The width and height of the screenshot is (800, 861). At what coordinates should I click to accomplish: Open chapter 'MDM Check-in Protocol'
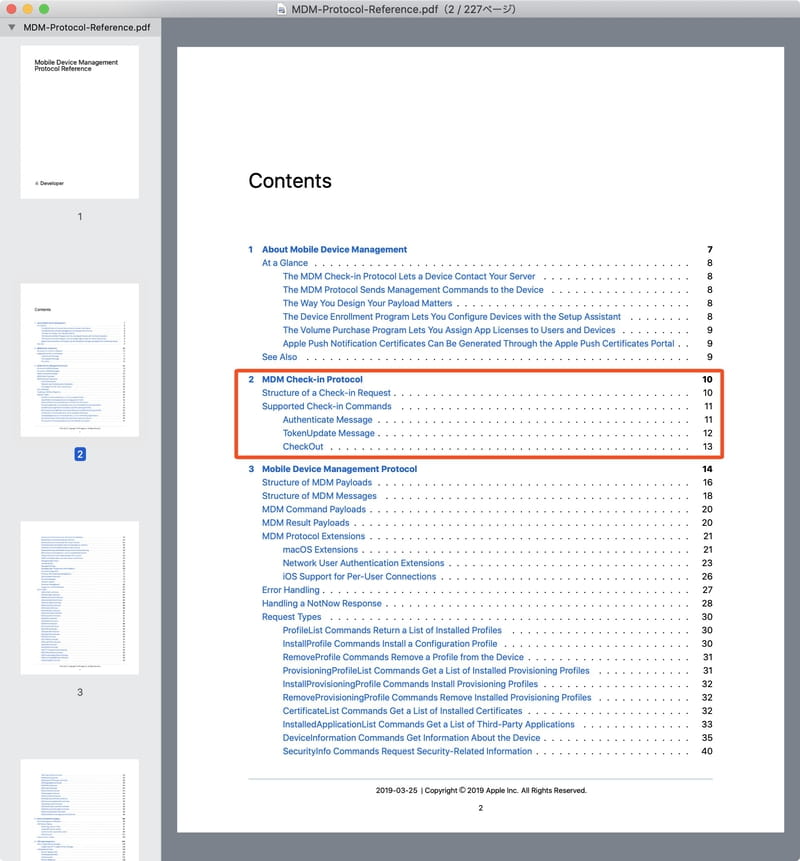312,379
